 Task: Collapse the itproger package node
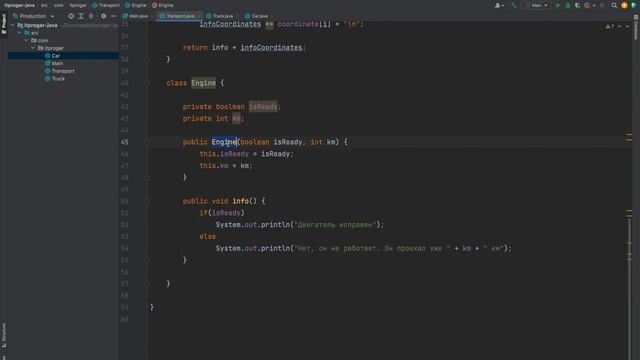pos(33,48)
